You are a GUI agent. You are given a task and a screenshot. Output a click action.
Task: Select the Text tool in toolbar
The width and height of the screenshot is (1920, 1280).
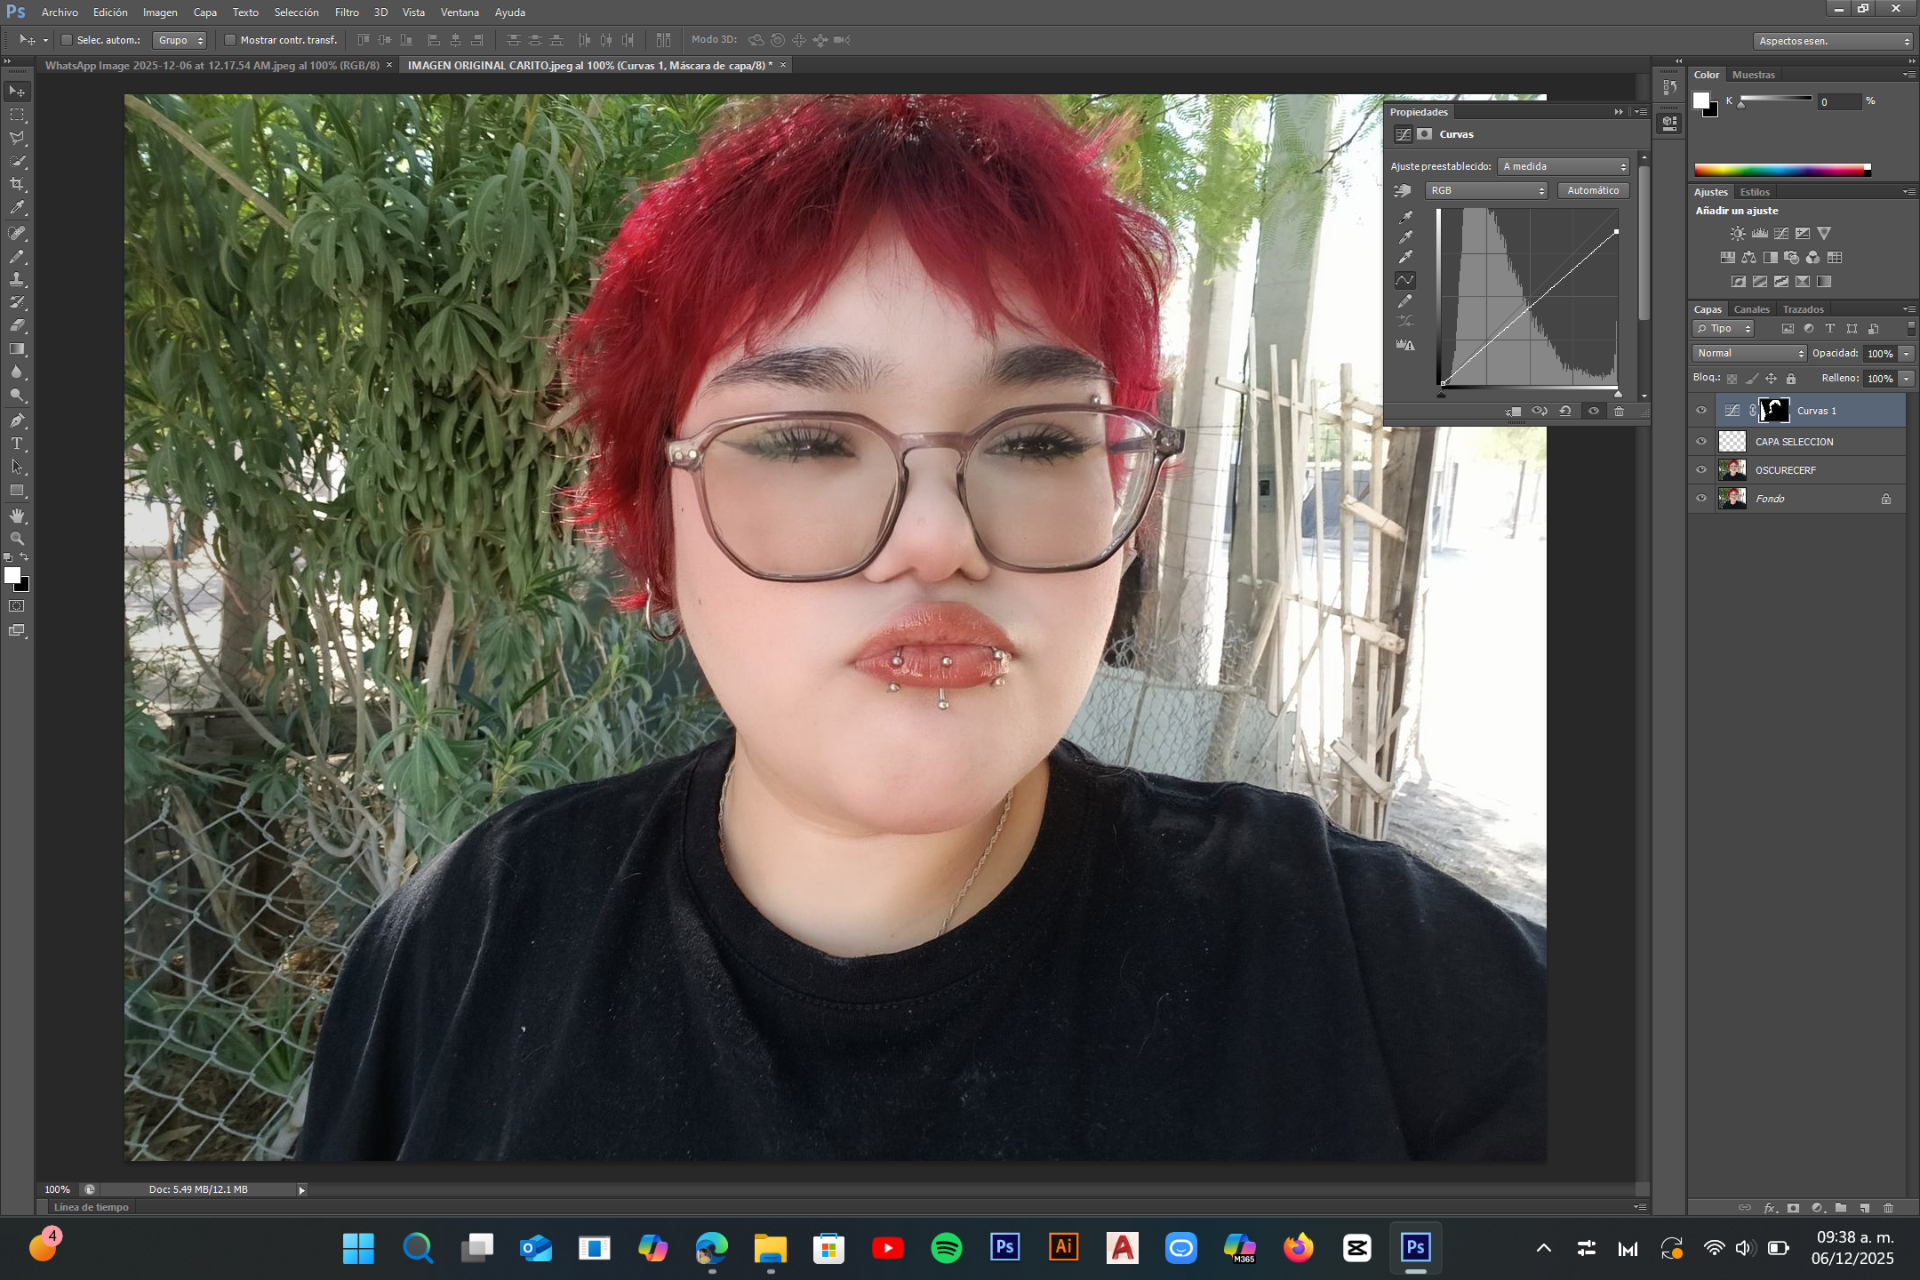coord(17,444)
